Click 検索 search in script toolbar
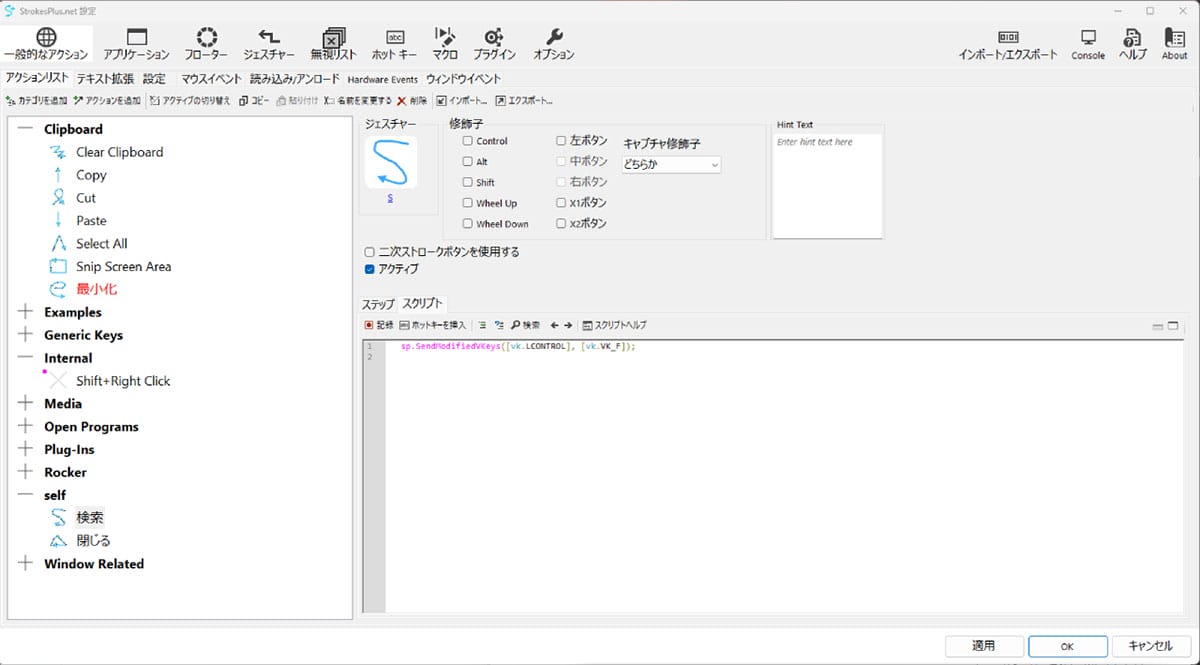The height and width of the screenshot is (665, 1200). pos(525,325)
